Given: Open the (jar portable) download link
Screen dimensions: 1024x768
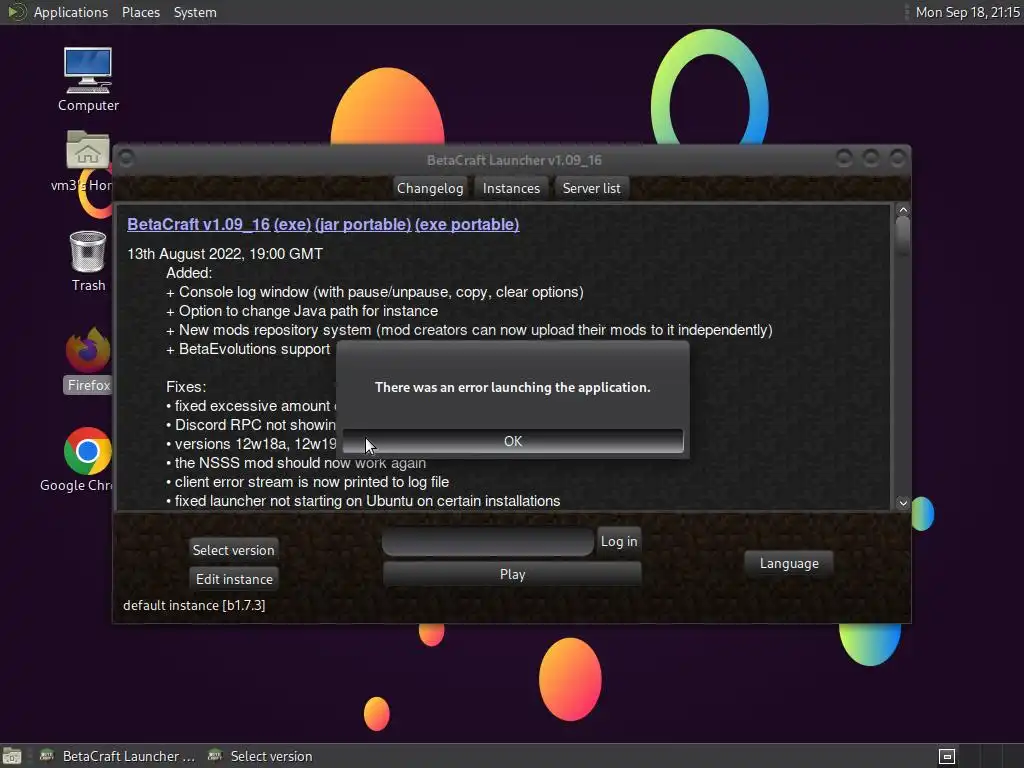Looking at the screenshot, I should (x=363, y=225).
